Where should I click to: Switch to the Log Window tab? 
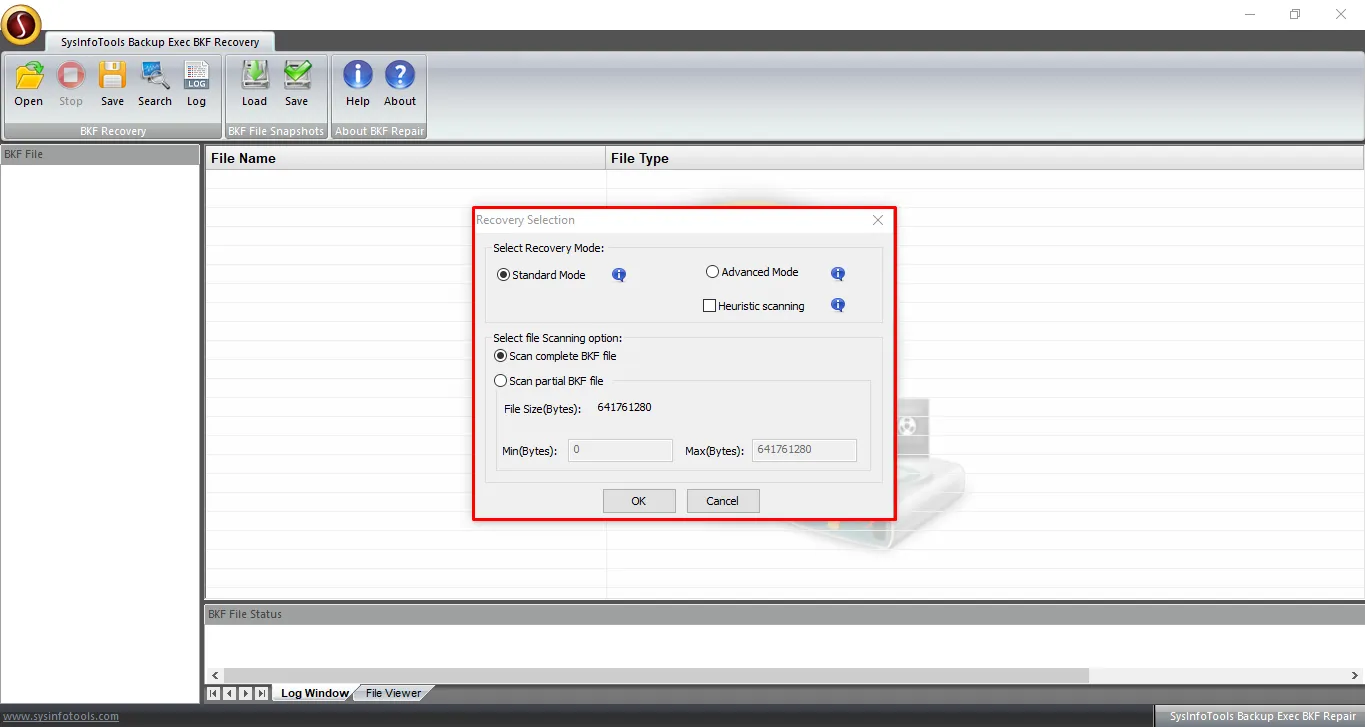coord(314,693)
